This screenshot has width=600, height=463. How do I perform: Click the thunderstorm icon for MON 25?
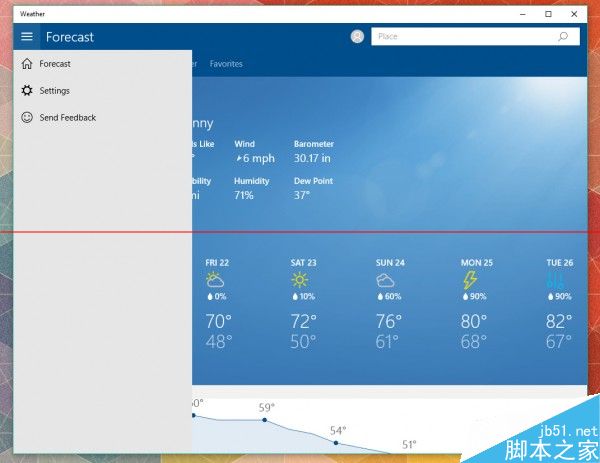click(x=470, y=280)
